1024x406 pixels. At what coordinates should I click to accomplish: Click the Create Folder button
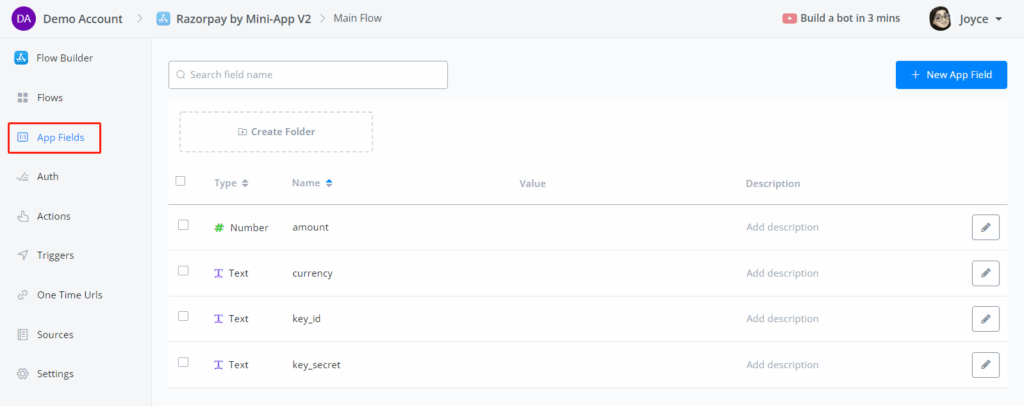point(276,132)
